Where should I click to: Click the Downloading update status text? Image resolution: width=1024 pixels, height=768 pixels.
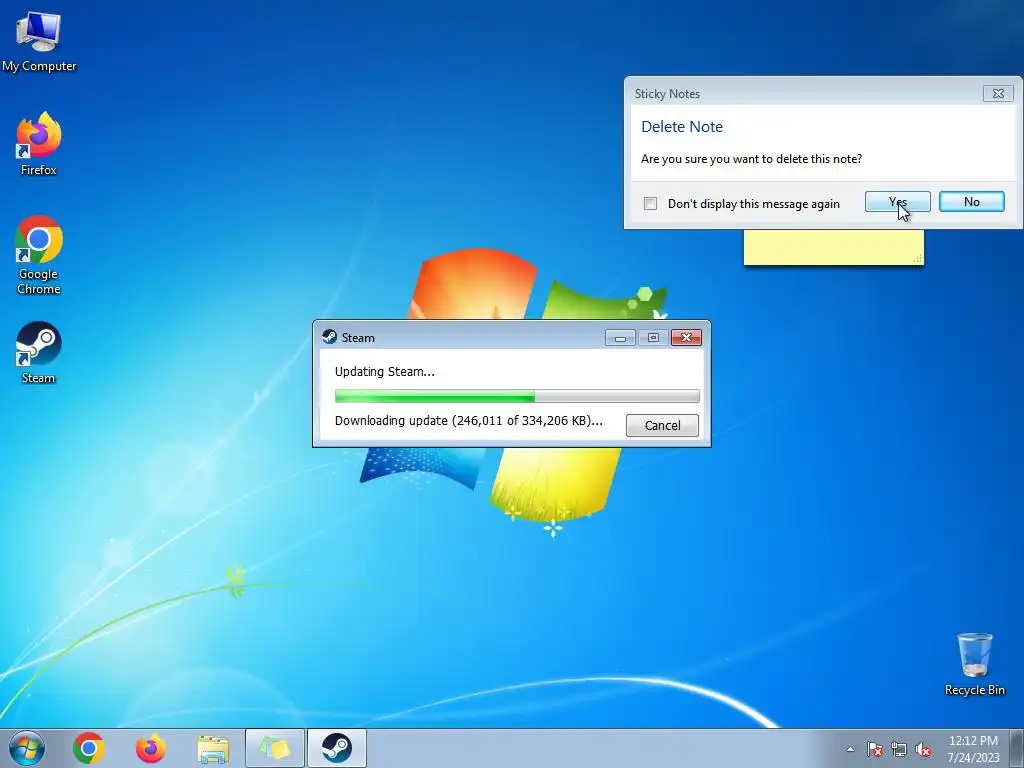468,421
